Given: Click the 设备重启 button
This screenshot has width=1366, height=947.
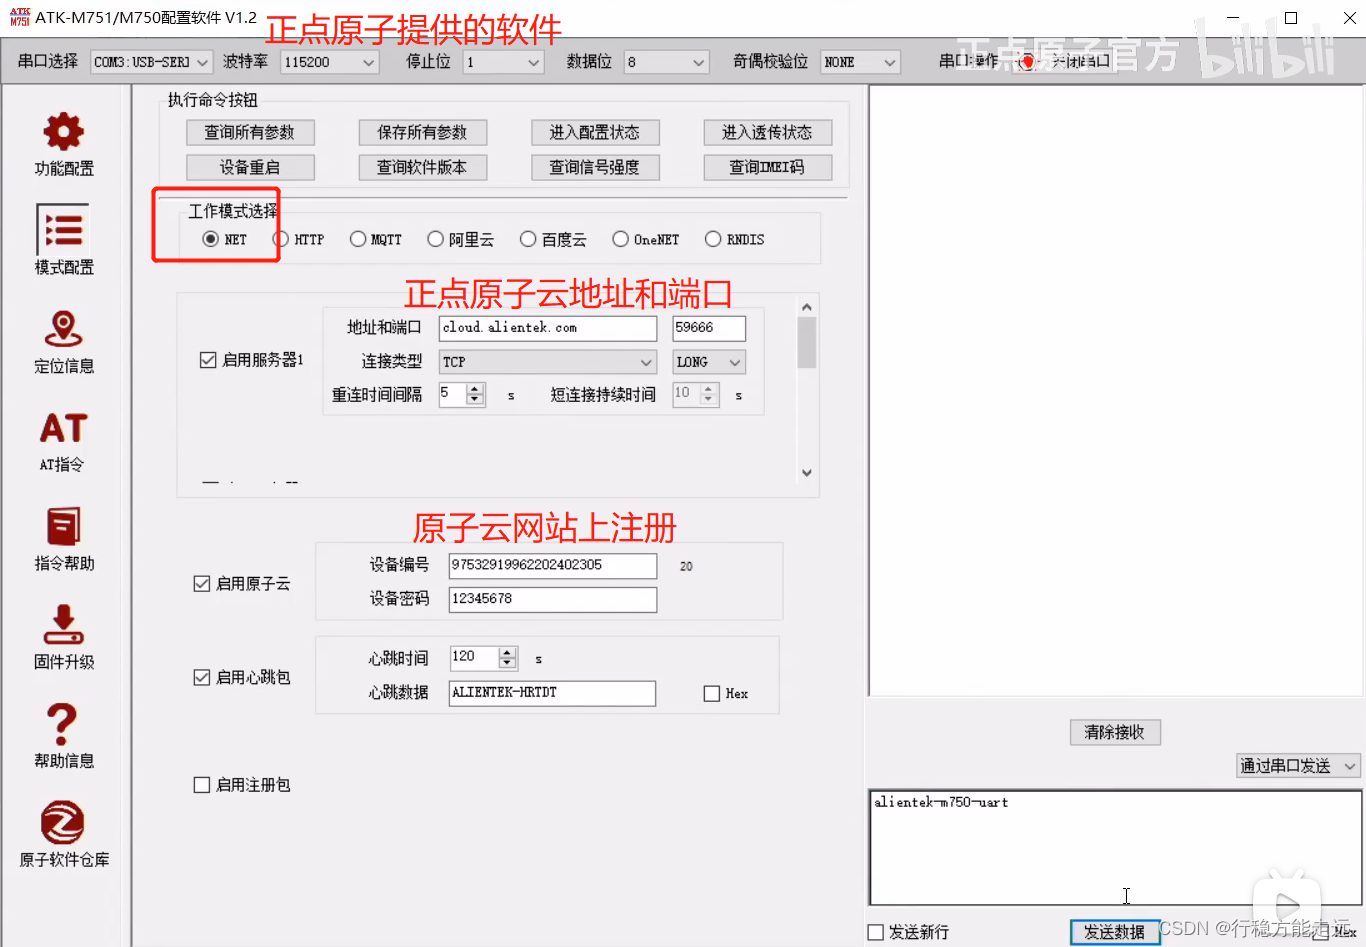Looking at the screenshot, I should pos(250,167).
